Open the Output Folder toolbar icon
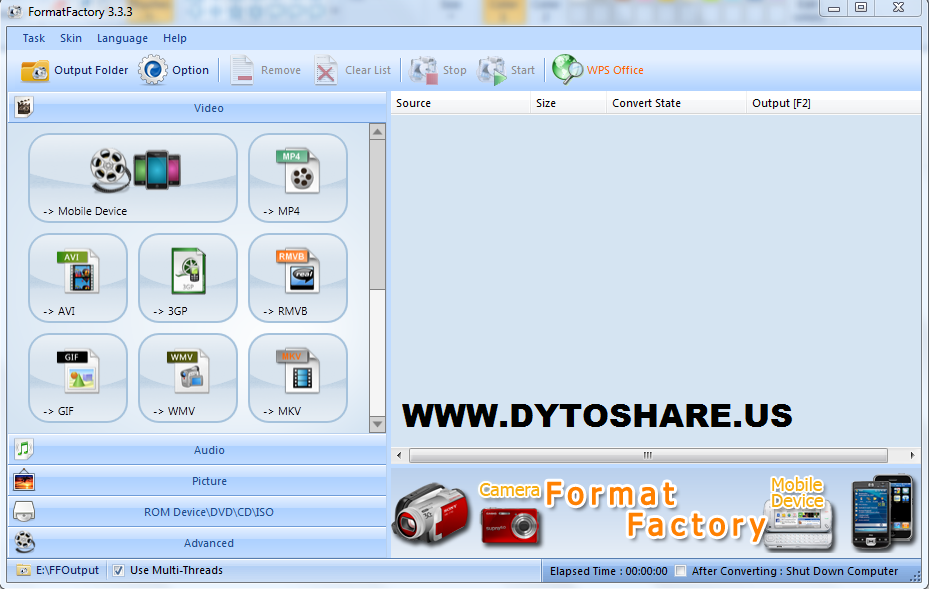Screen dimensions: 929x589 [35, 71]
